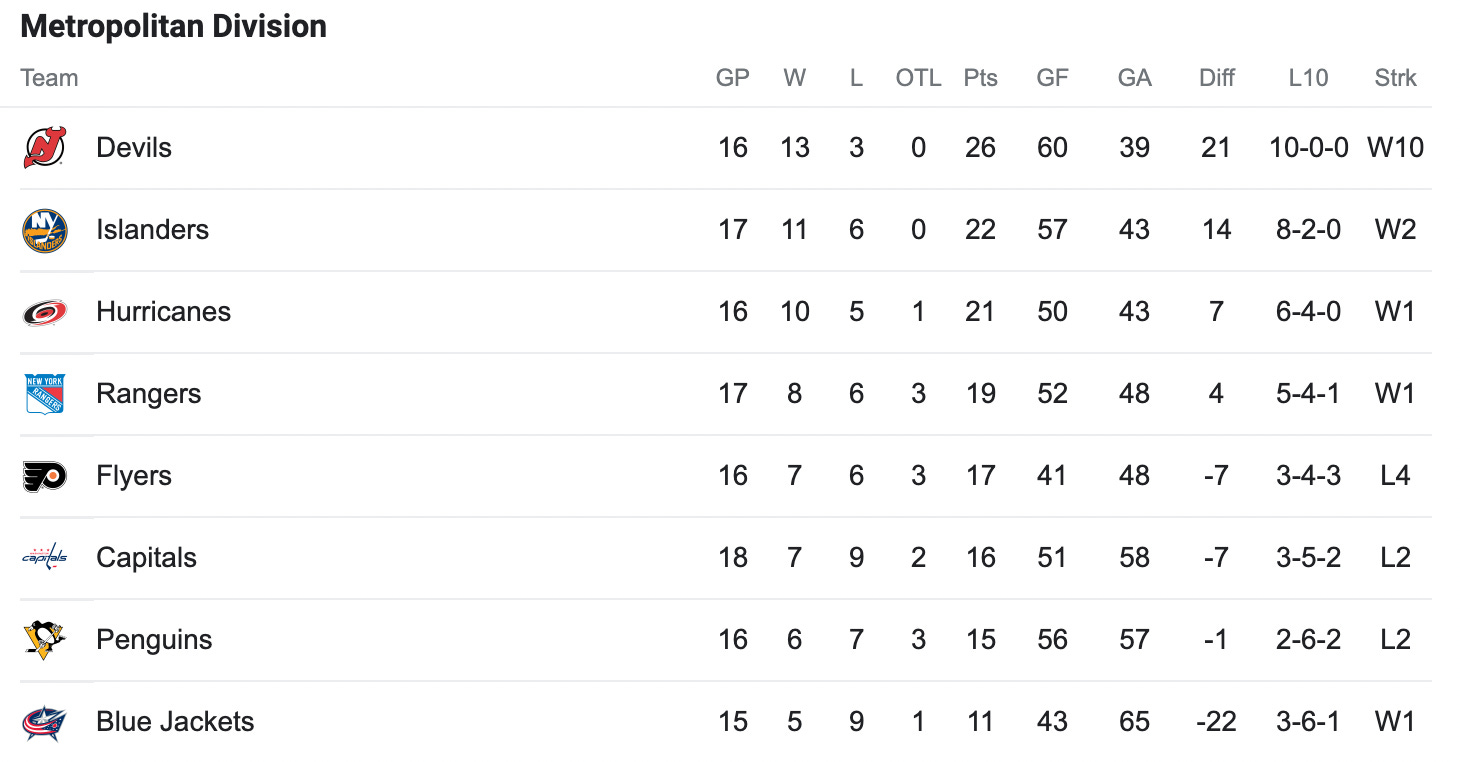Click the Blue Jackets team logo
Viewport: 1460px width, 762px height.
45,722
